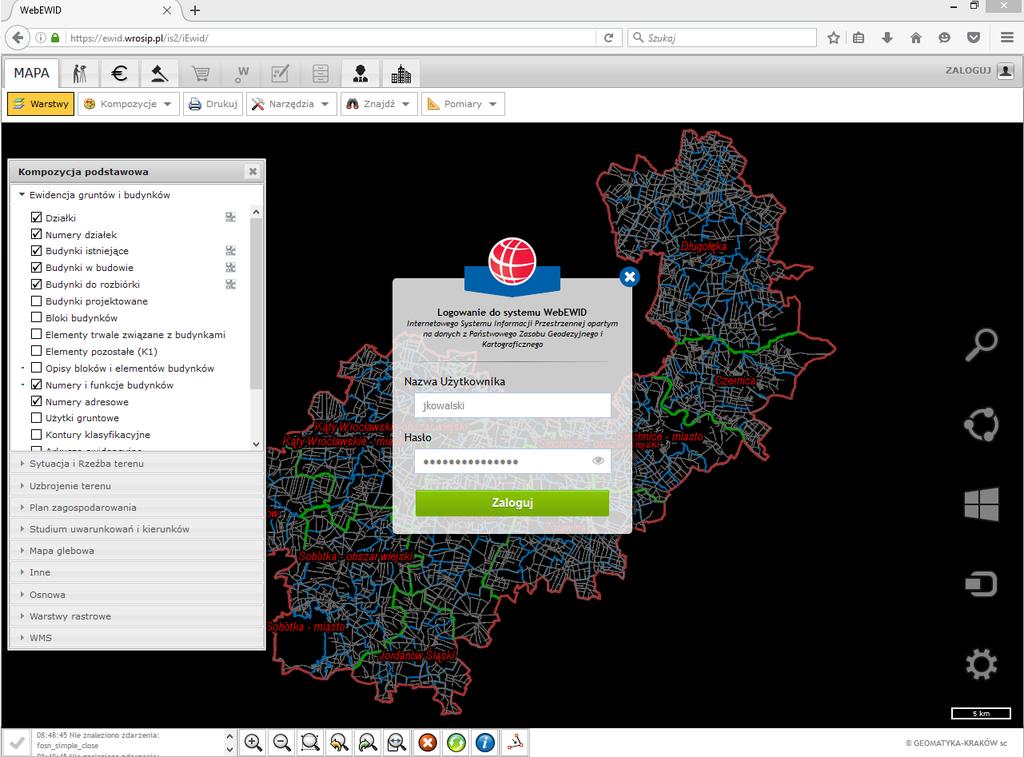
Task: Click the Drukuj print button
Action: point(214,104)
